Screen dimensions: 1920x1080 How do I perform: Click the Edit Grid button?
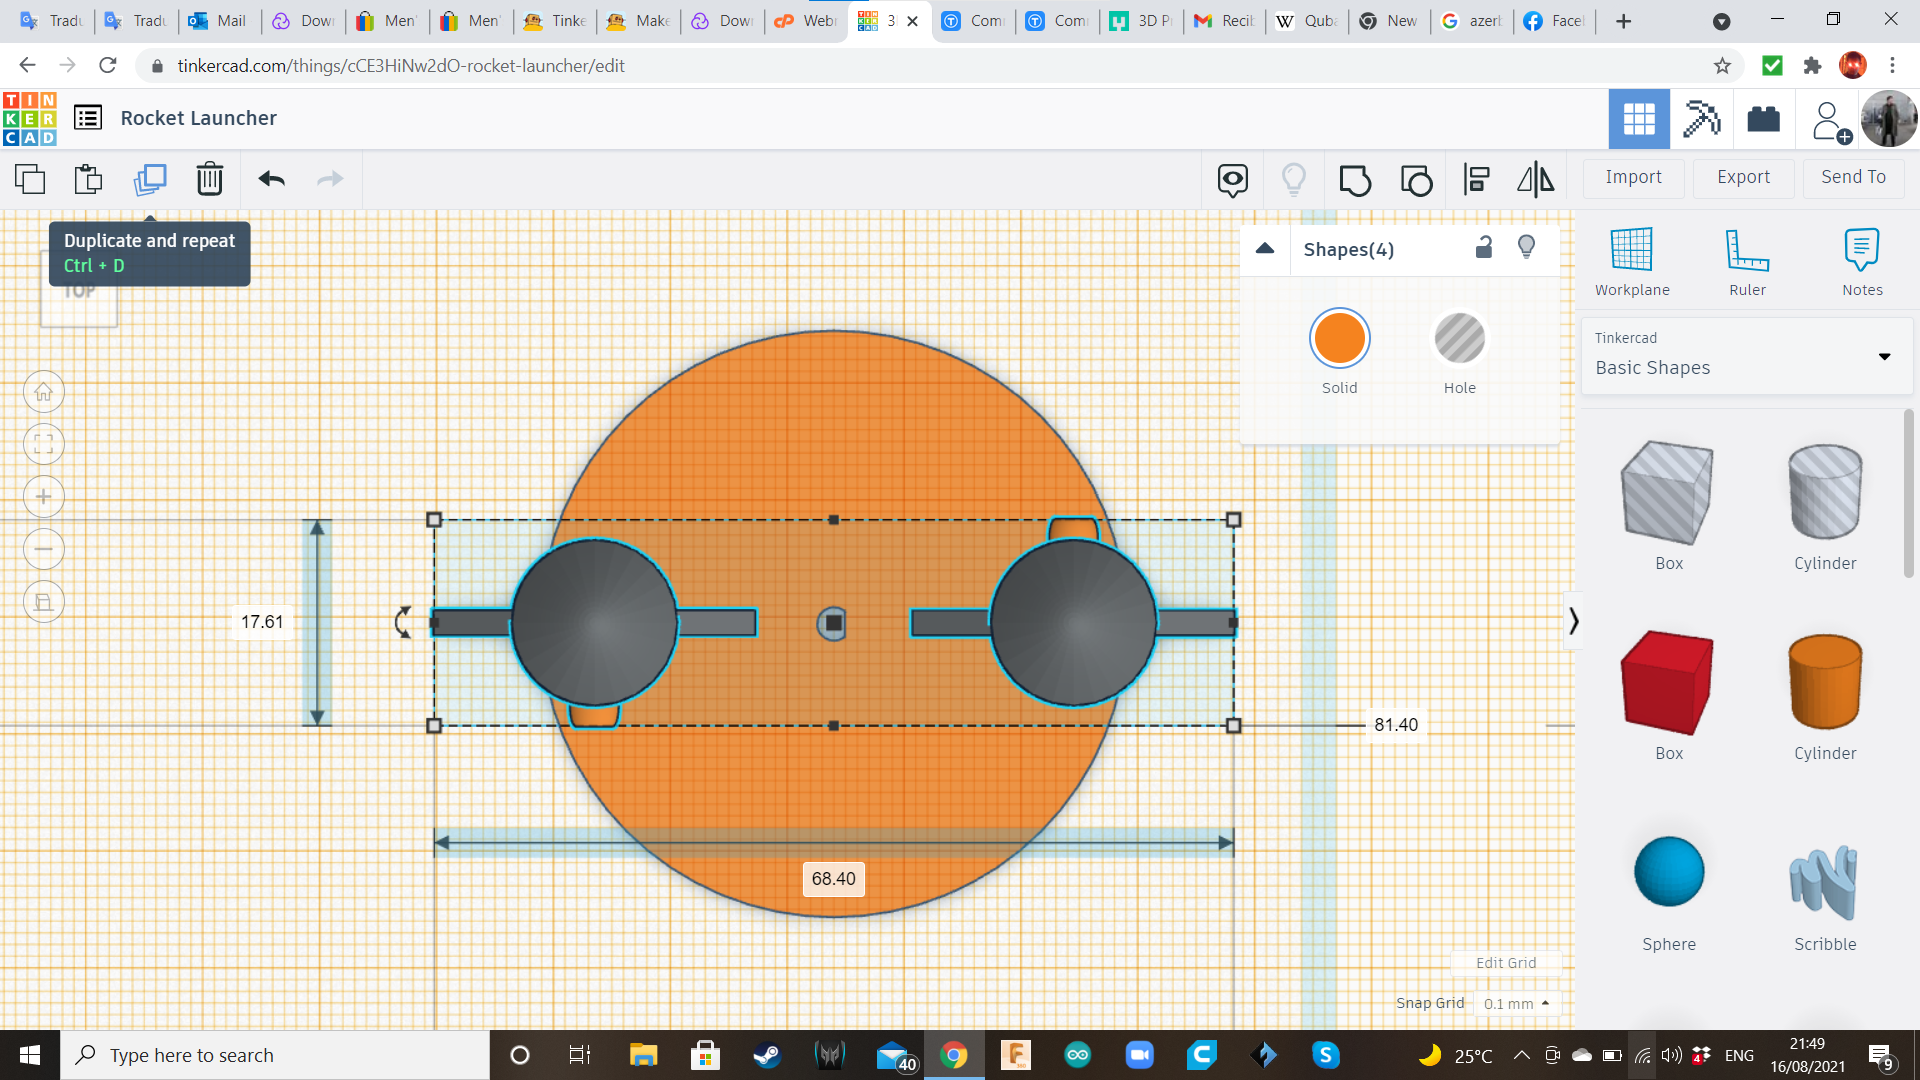(x=1505, y=963)
